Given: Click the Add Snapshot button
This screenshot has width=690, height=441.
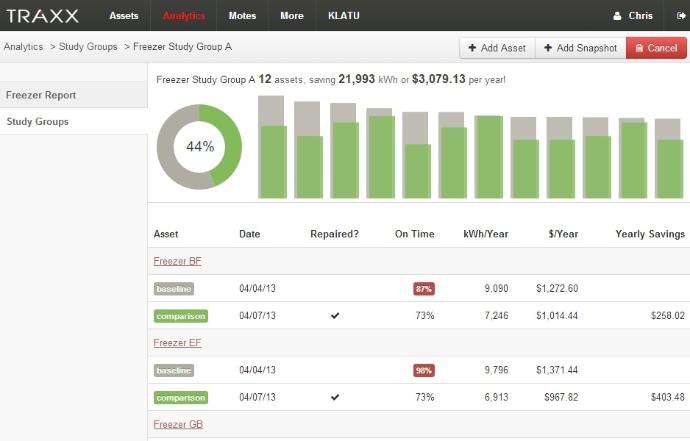Looking at the screenshot, I should click(580, 48).
